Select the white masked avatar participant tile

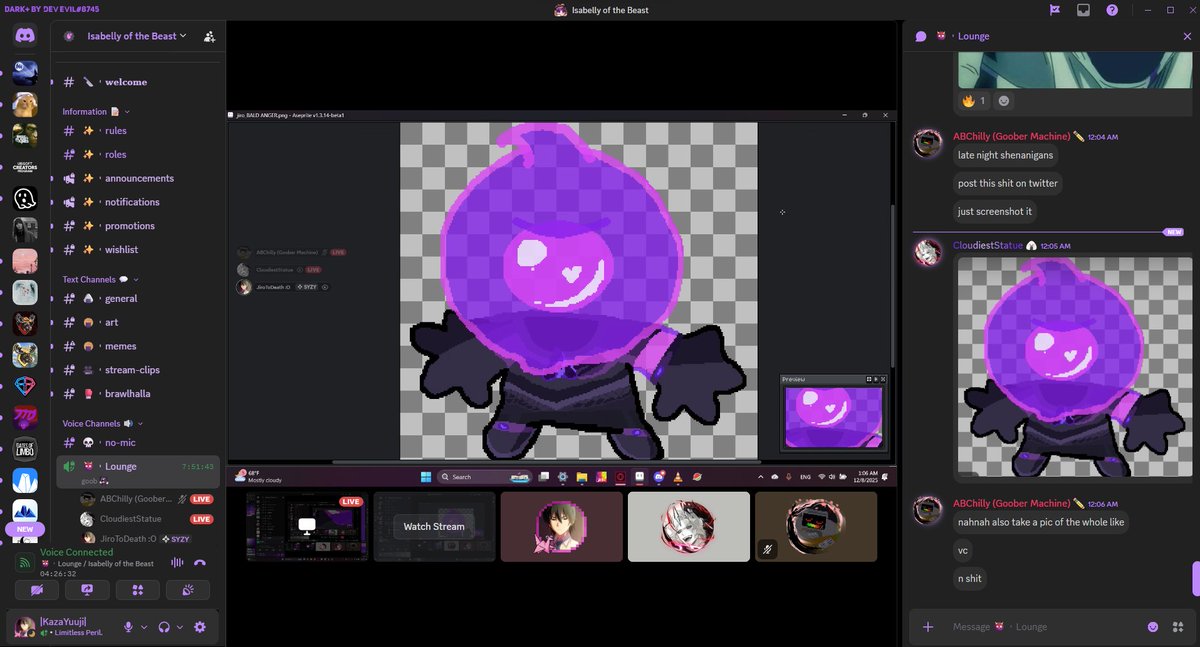[688, 526]
